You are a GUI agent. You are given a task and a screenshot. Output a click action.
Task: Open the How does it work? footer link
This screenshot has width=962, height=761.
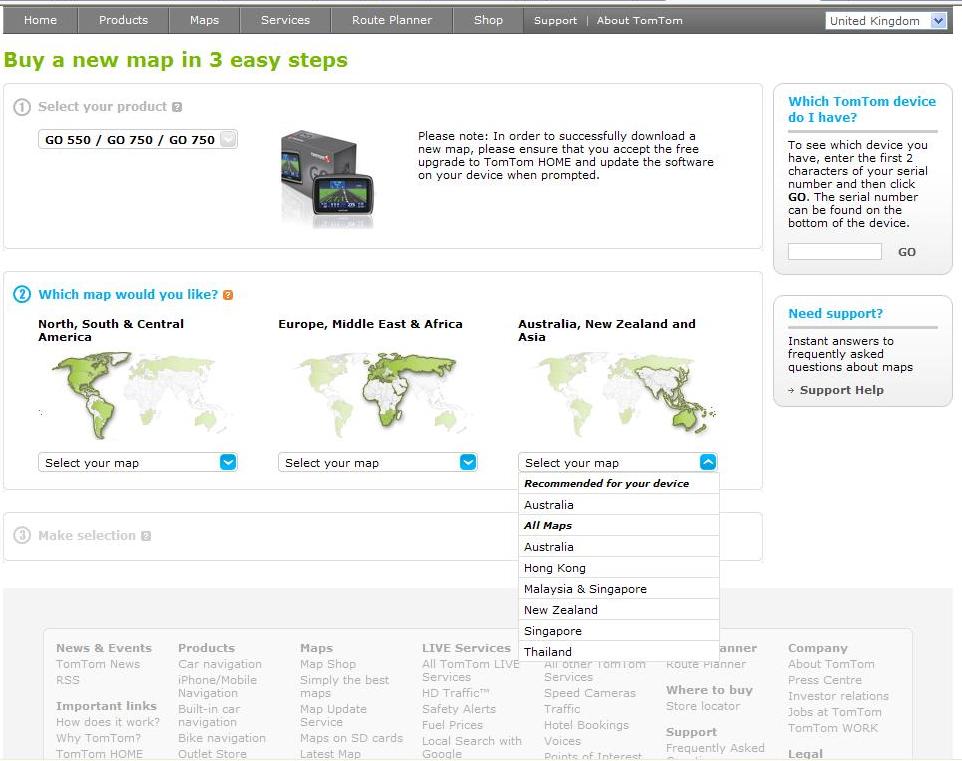pos(108,722)
